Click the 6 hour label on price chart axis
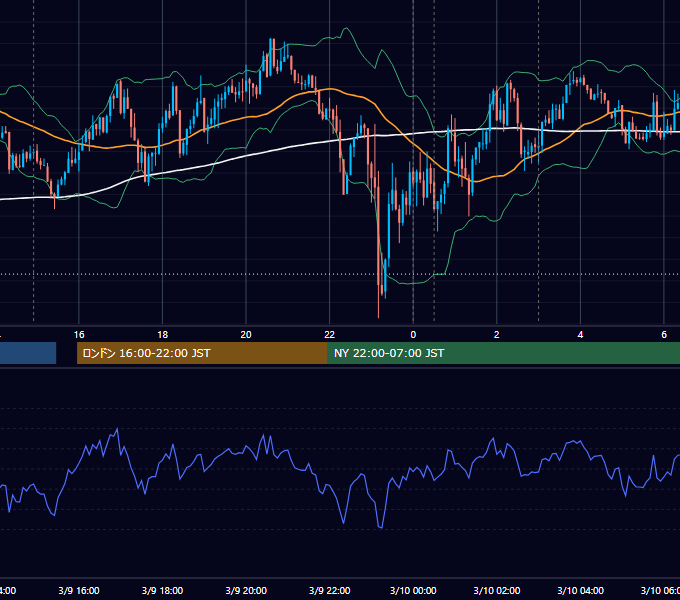680x600 pixels. click(664, 335)
